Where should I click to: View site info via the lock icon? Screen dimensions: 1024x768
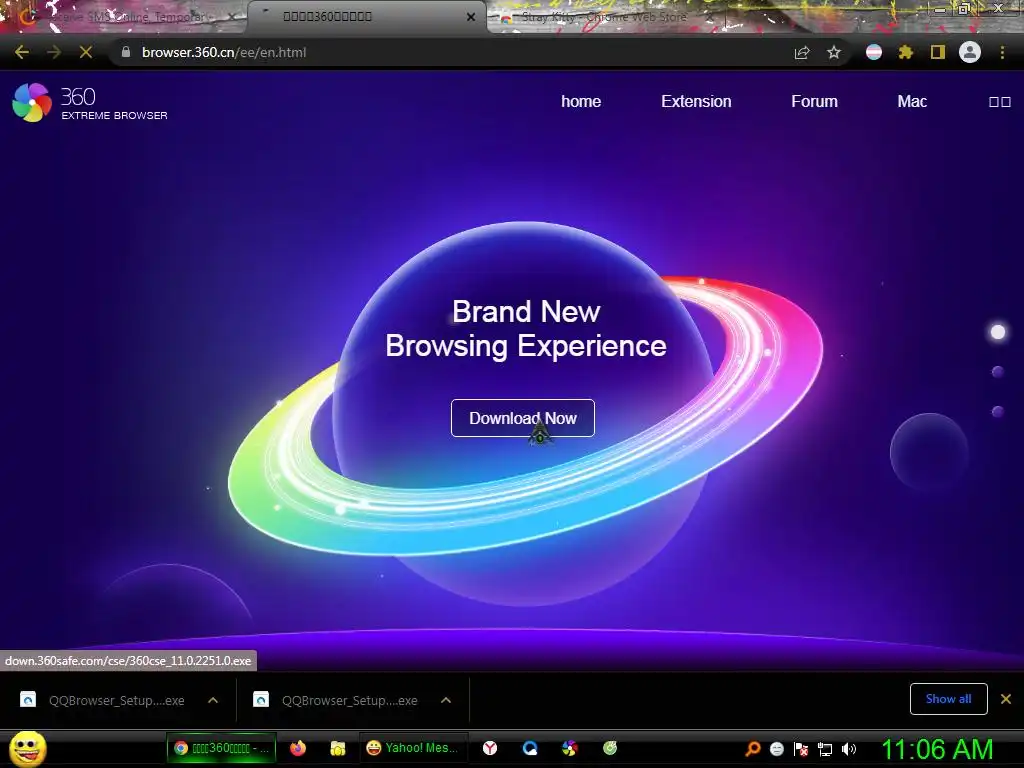pyautogui.click(x=125, y=52)
